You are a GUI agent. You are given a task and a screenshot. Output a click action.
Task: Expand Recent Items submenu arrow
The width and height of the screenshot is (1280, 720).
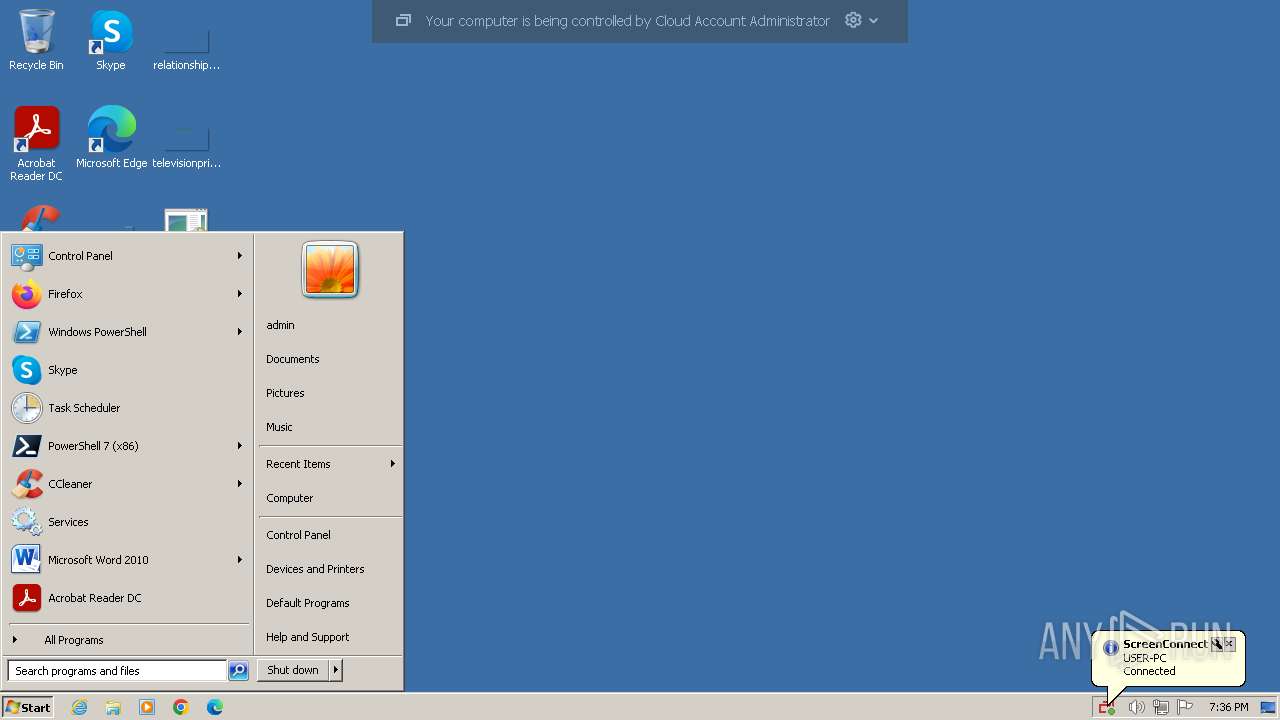[x=393, y=464]
